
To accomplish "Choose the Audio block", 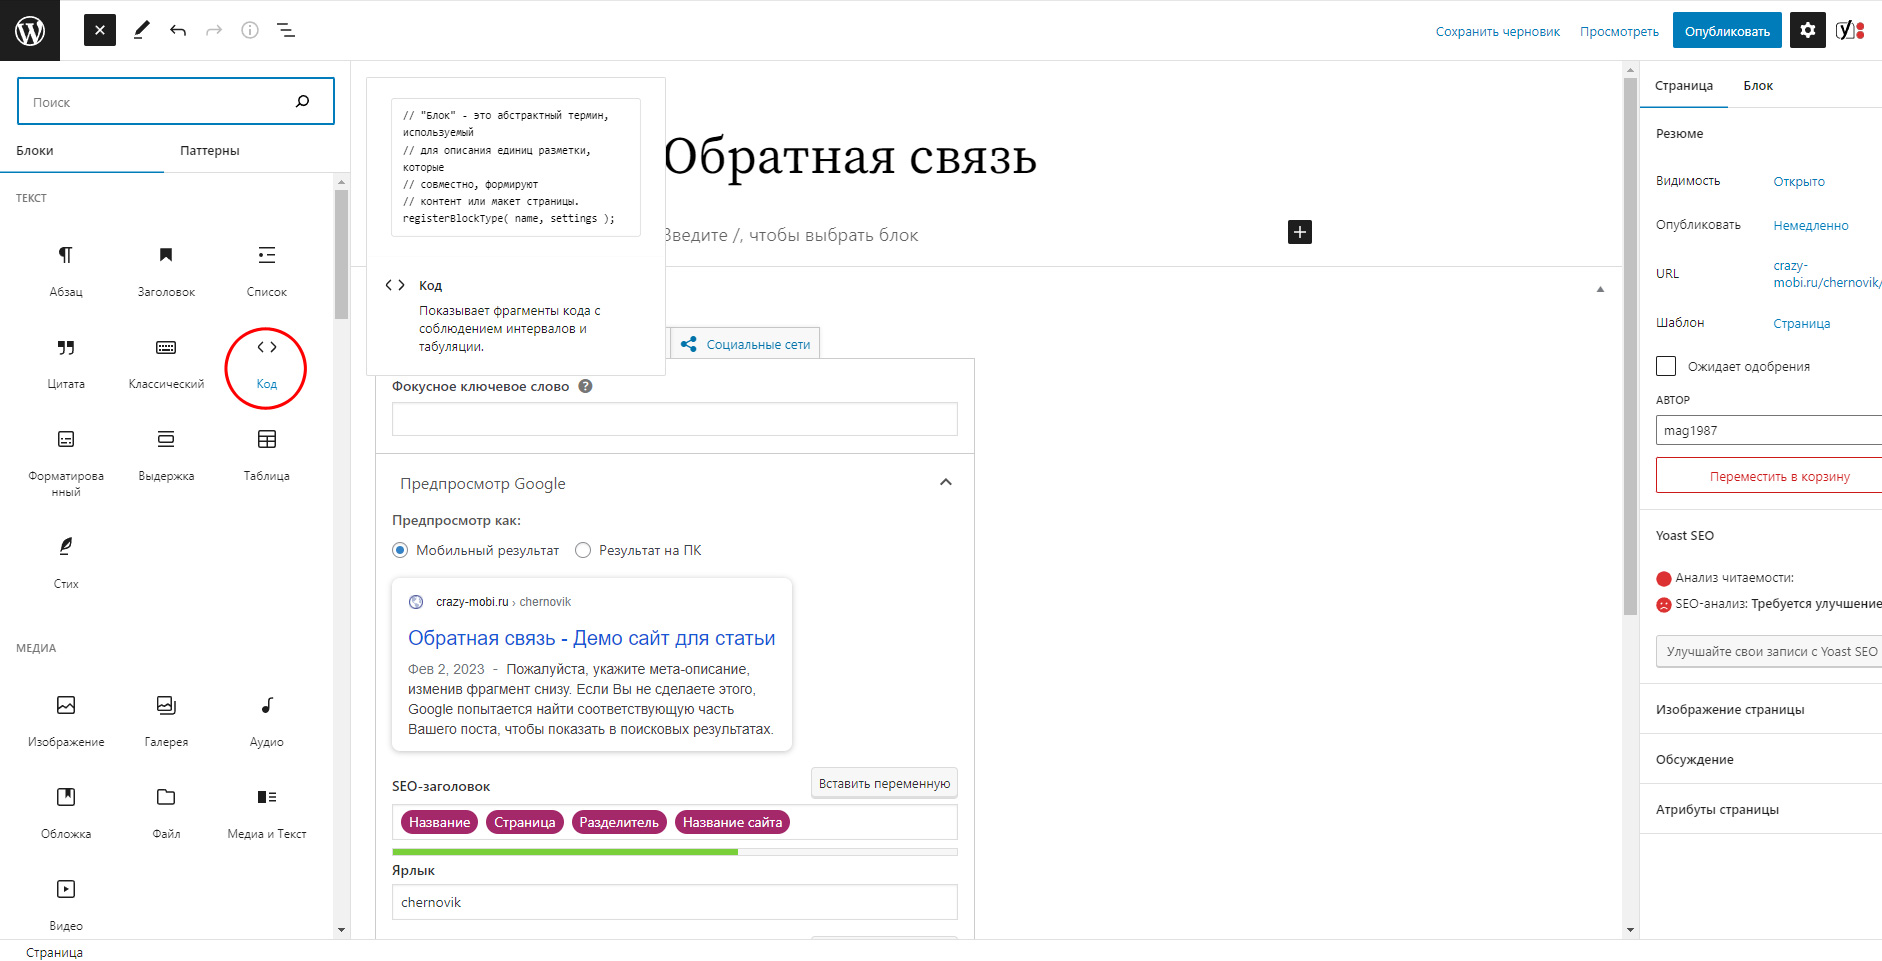I will (266, 719).
